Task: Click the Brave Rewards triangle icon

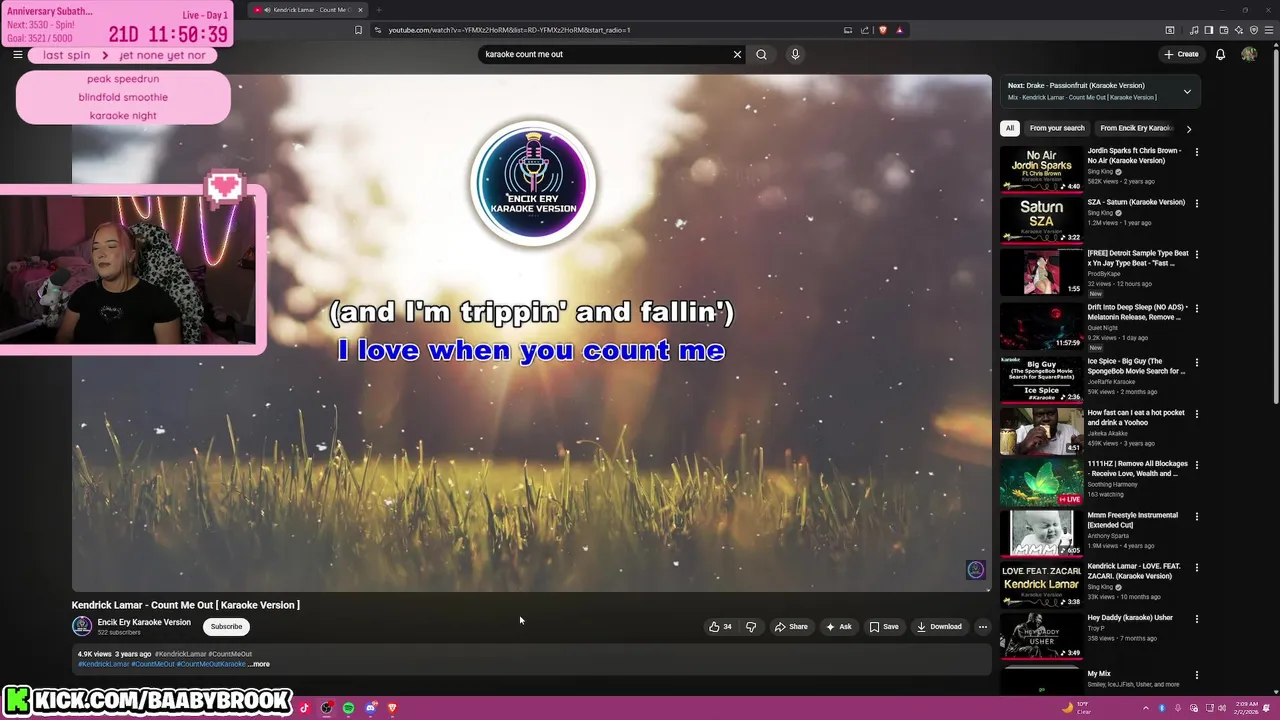Action: [x=899, y=30]
